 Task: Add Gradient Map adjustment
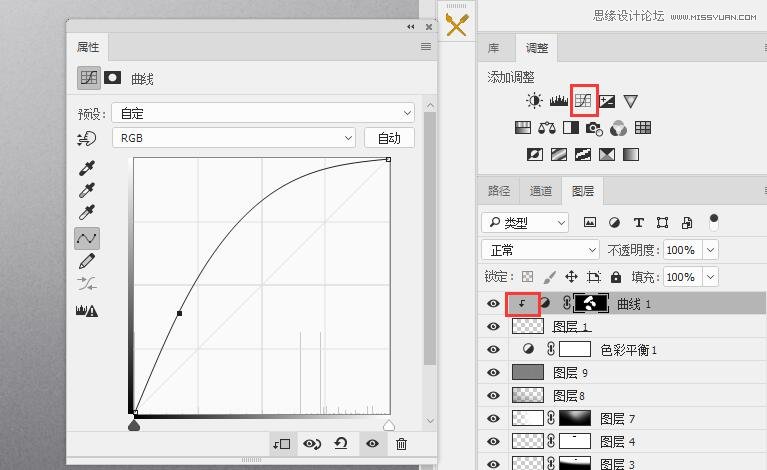631,155
